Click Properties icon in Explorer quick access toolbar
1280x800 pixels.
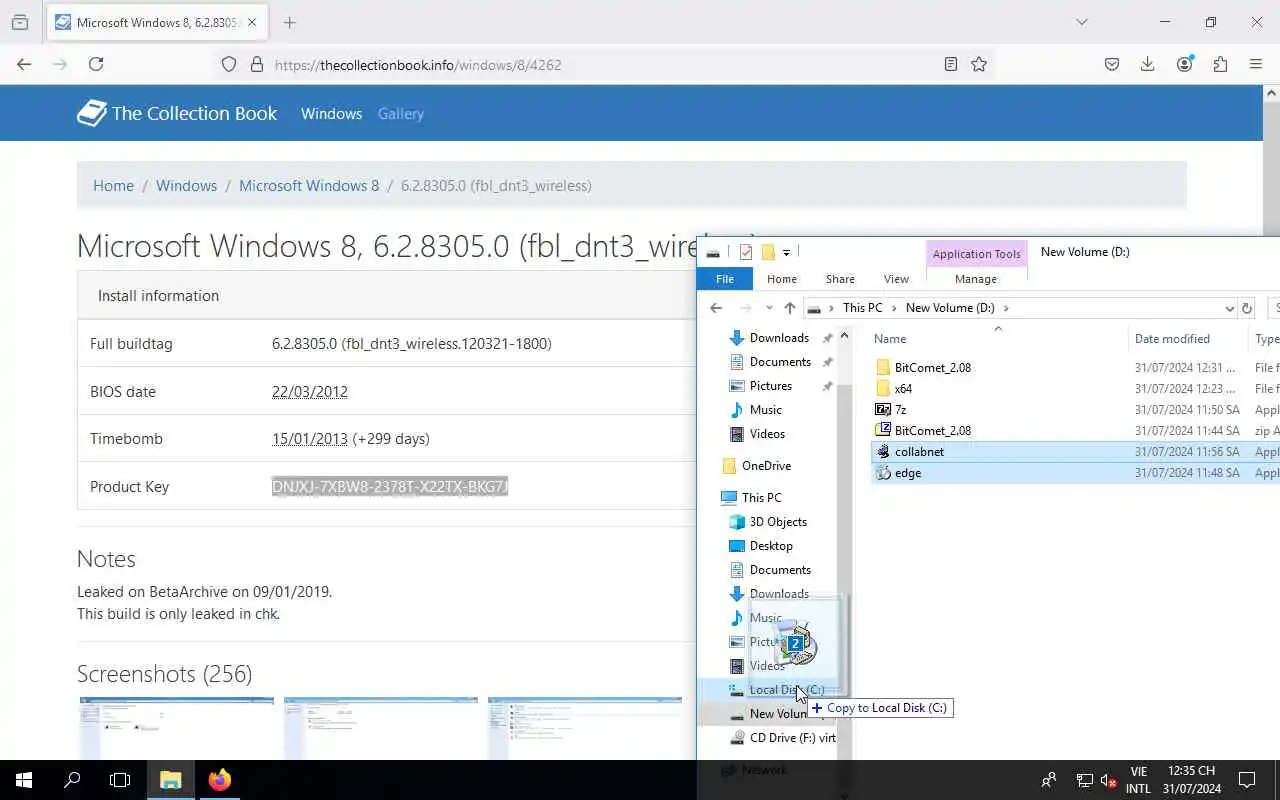point(746,252)
